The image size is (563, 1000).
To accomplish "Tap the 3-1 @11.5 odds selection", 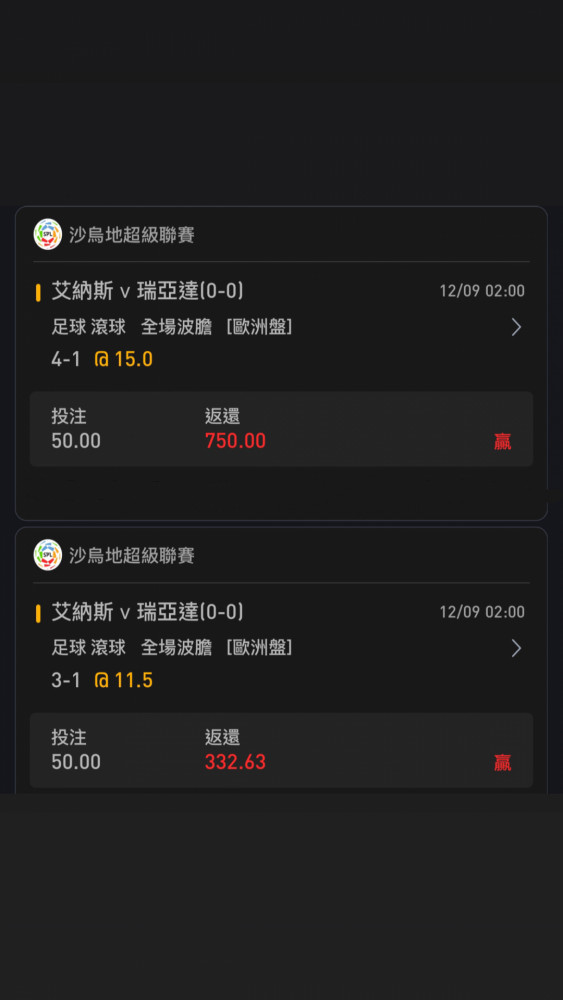I will [102, 680].
